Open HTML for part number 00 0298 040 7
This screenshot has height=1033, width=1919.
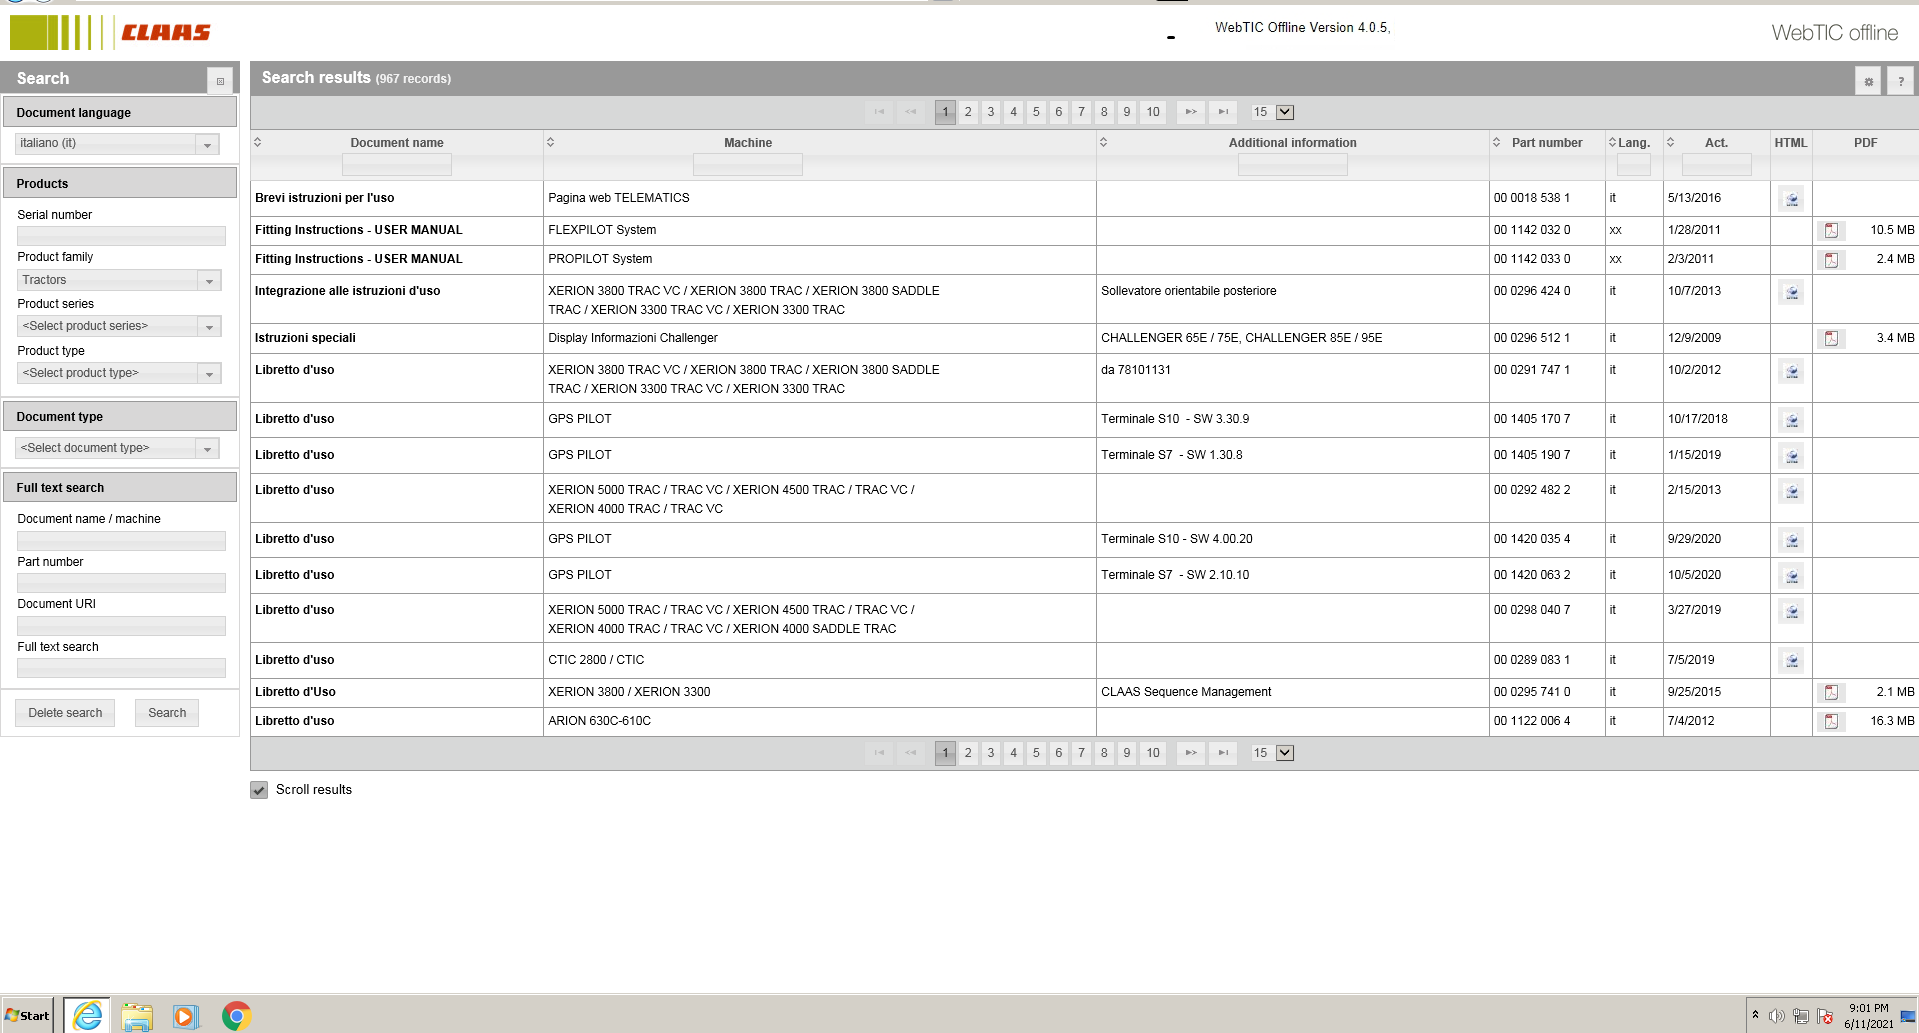(1791, 611)
